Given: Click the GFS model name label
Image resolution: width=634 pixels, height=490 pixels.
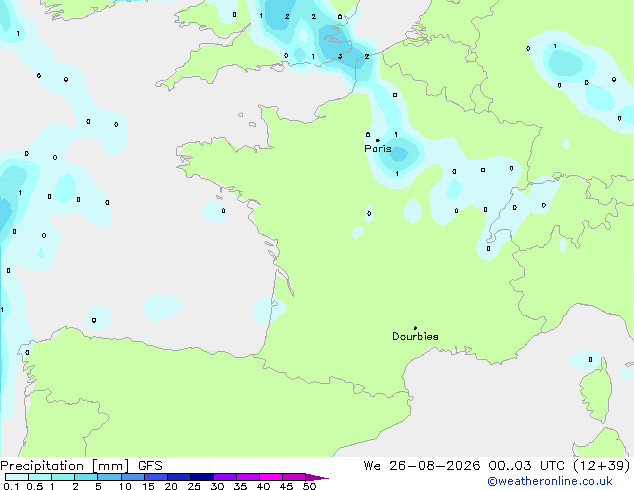Looking at the screenshot, I should click(x=150, y=466).
